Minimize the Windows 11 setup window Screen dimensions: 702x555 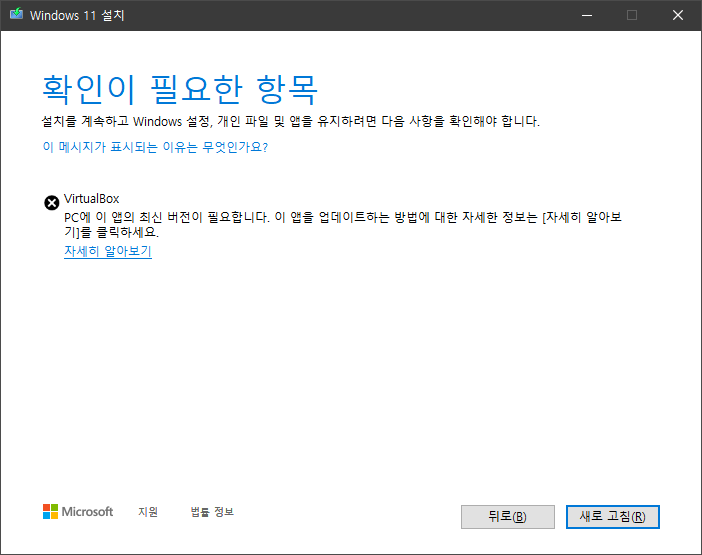[587, 15]
